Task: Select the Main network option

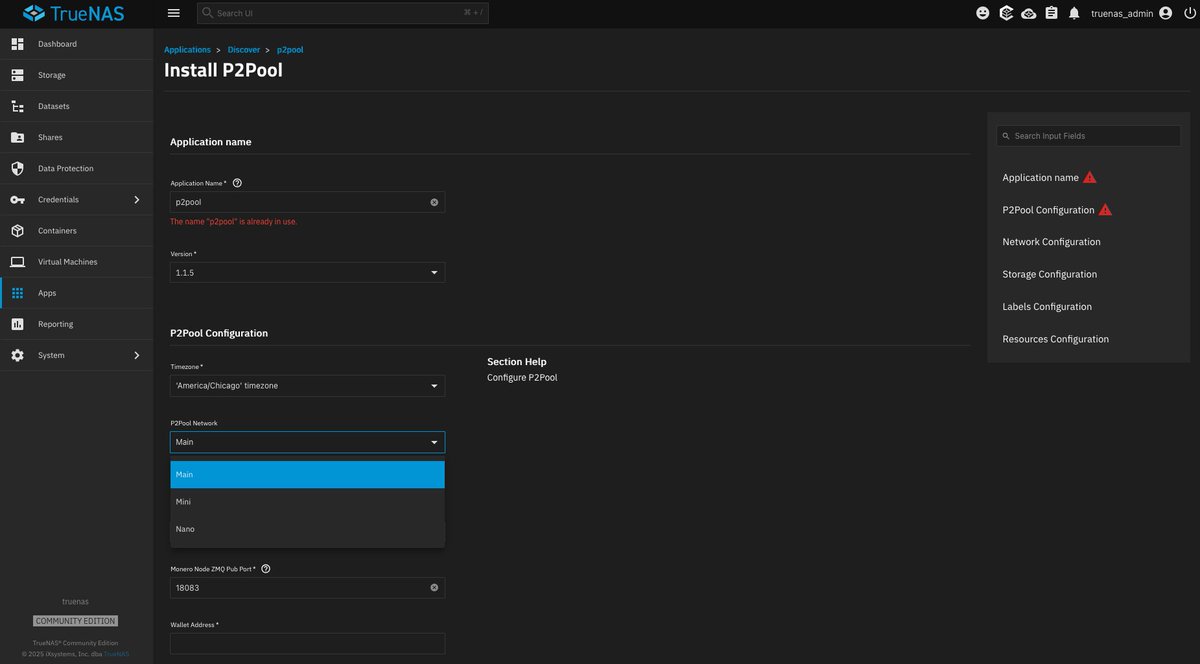Action: (307, 475)
